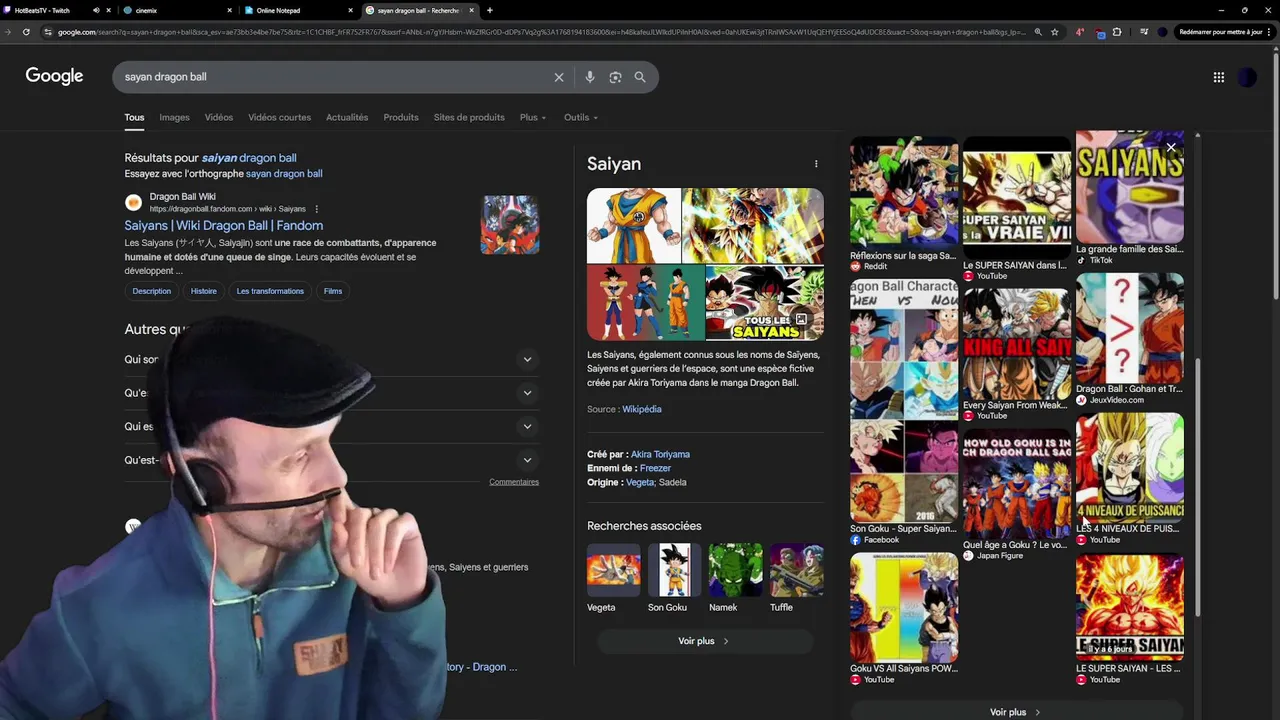Open the Akira Toriyama link
1280x720 pixels.
click(660, 454)
